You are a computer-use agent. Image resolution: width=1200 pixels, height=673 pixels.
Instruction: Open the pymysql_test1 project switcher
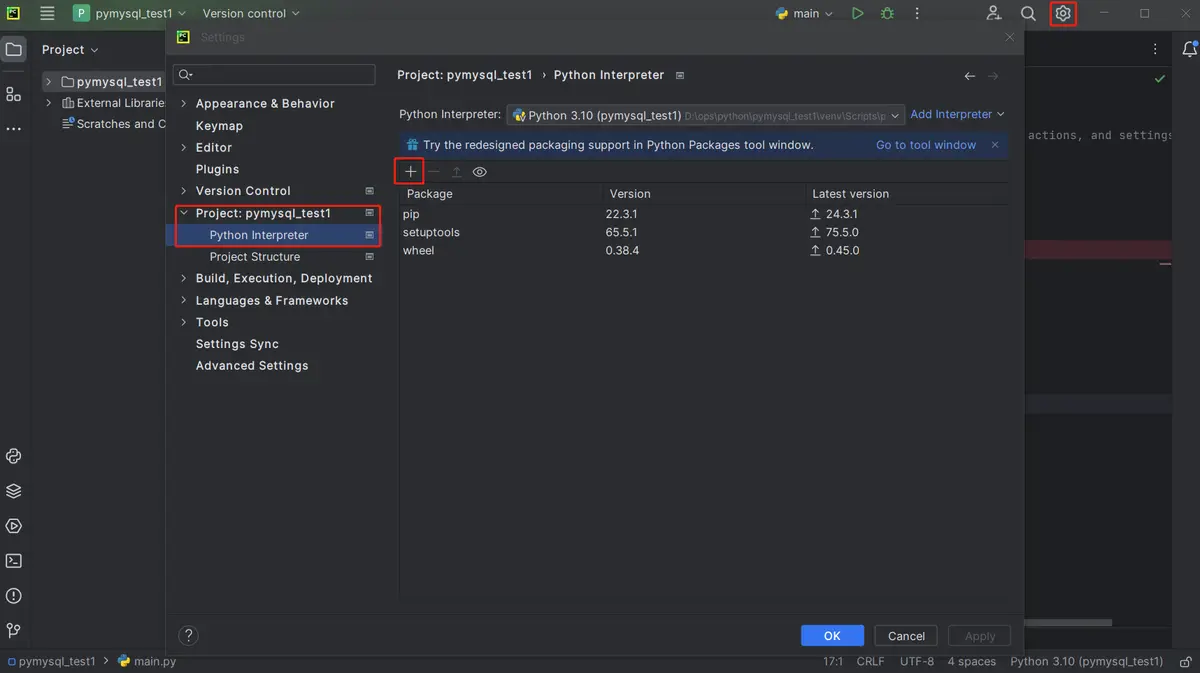click(130, 14)
